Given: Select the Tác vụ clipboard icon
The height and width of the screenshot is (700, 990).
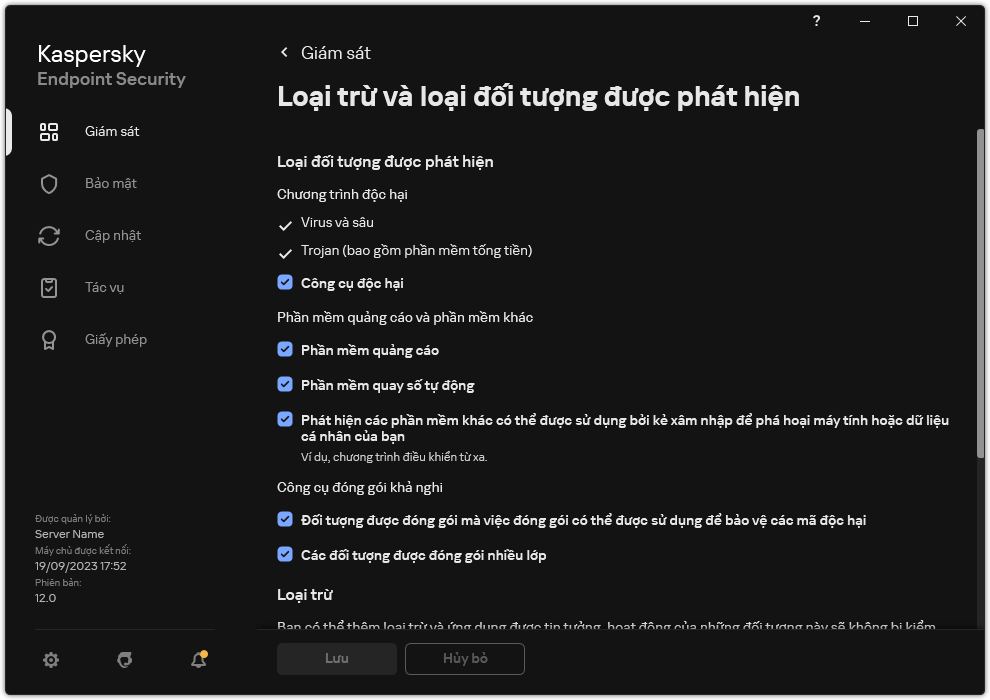Looking at the screenshot, I should 49,288.
